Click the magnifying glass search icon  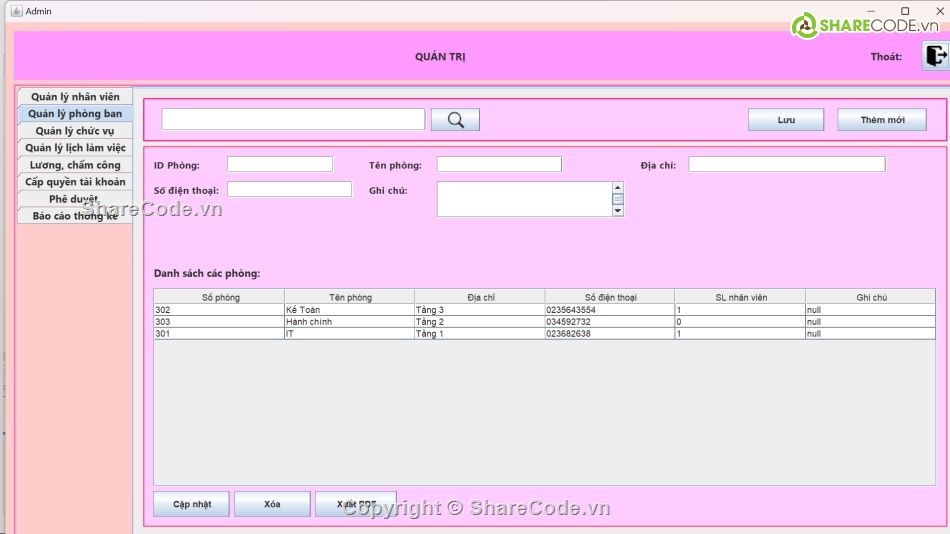point(455,120)
